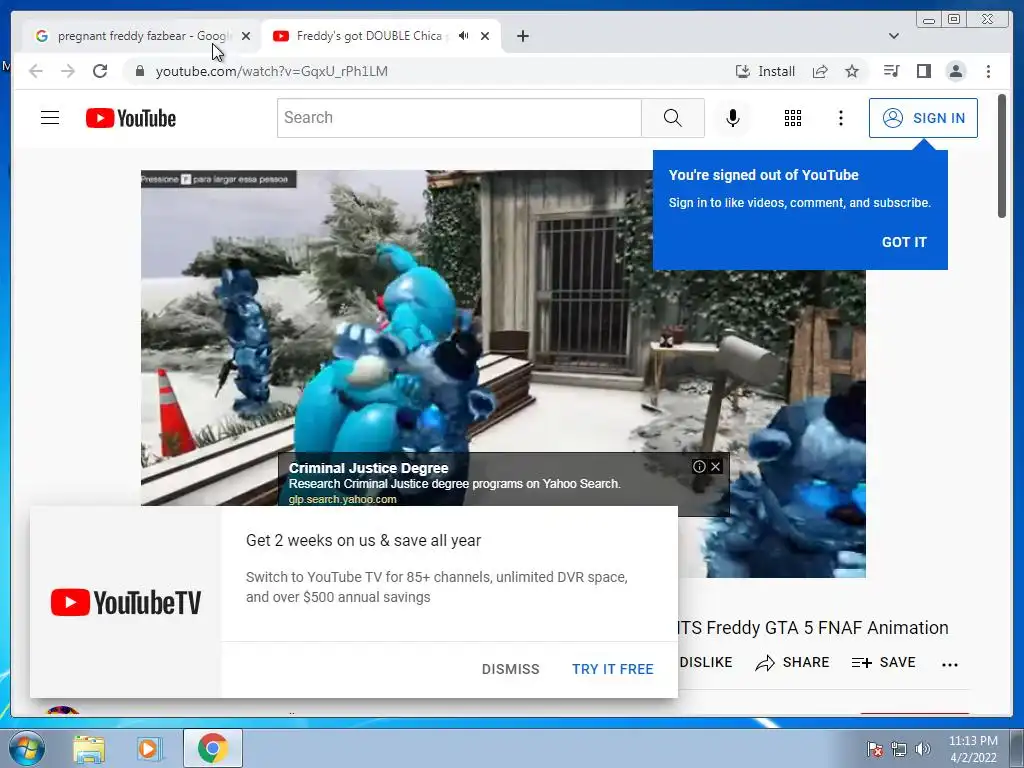Open the network status tray icon
Screen dimensions: 1024x768
pyautogui.click(x=899, y=749)
